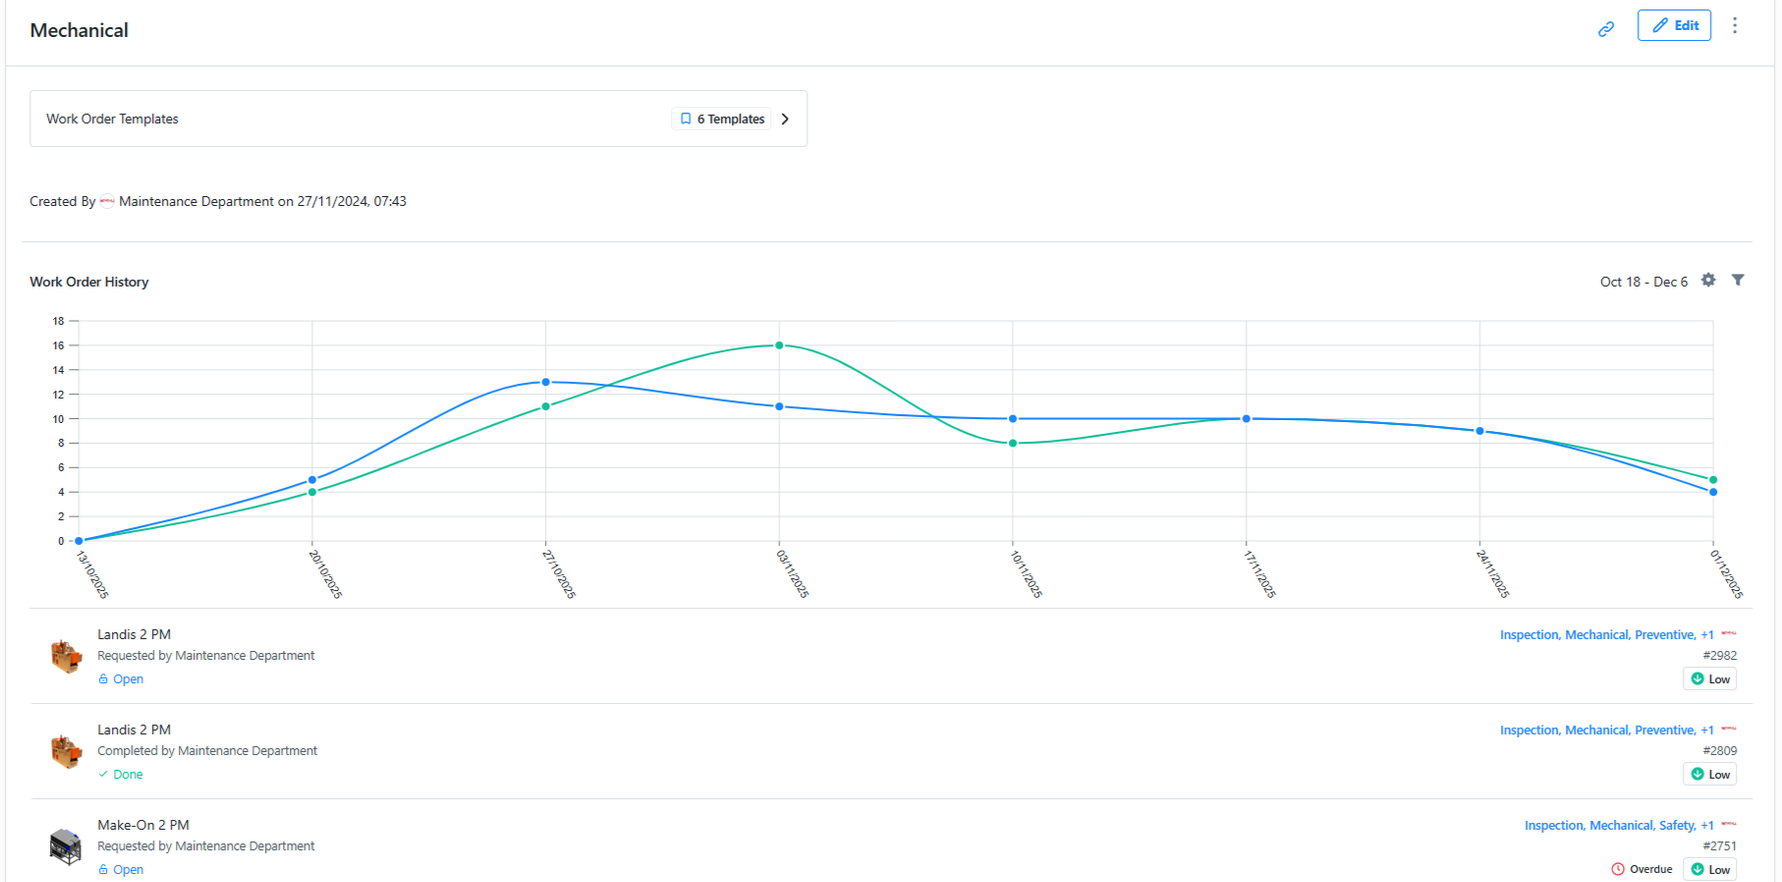Select green data point at 01/12/2025
Screen dimensions: 1782x882
tap(1713, 480)
